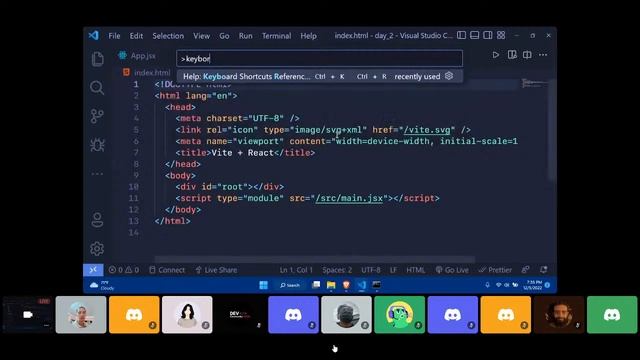Screen dimensions: 640x360
Task: Change end-of-line sequence via LF
Action: [393, 270]
